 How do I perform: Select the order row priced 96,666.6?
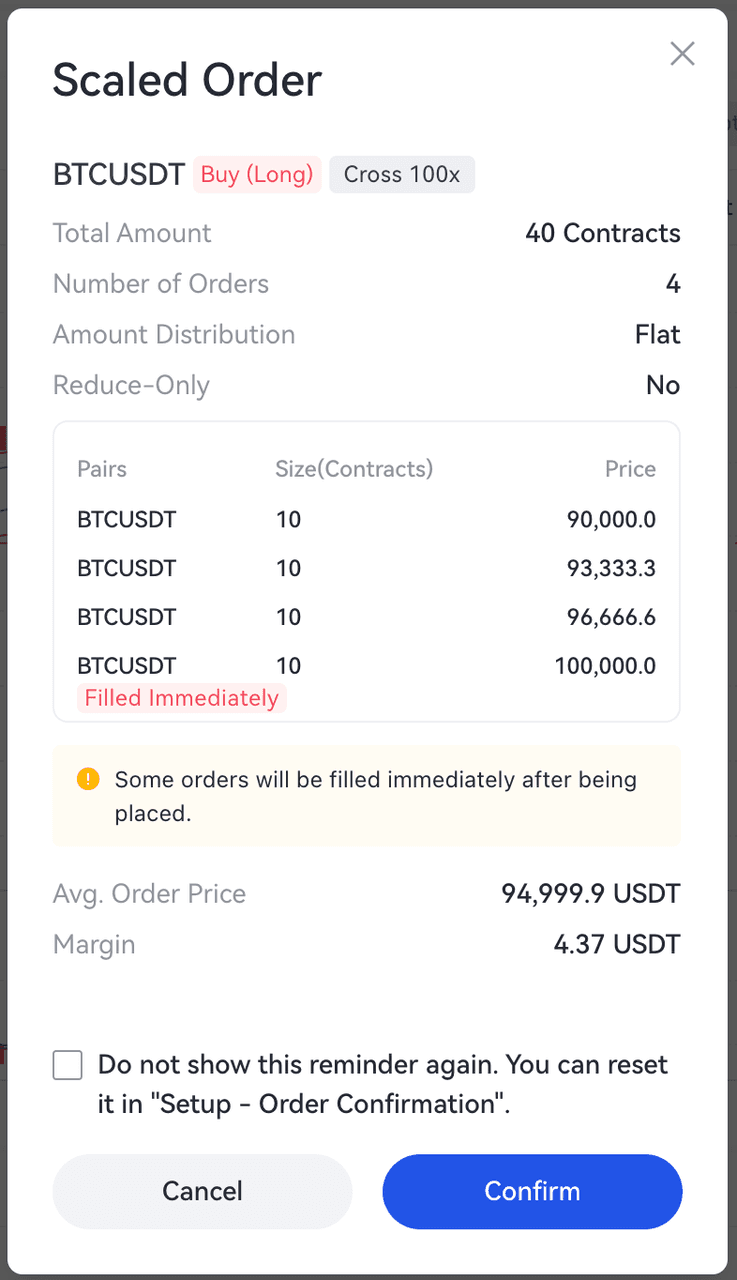[366, 617]
